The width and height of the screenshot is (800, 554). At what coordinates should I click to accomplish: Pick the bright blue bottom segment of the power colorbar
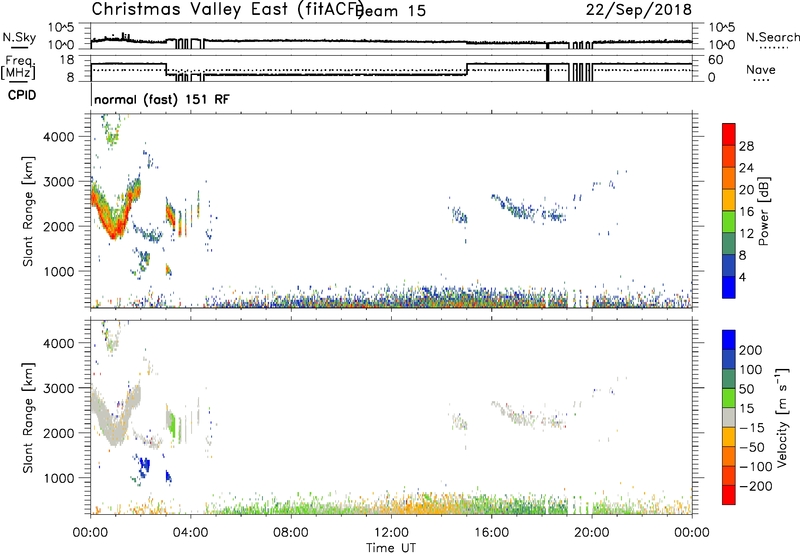(x=729, y=287)
